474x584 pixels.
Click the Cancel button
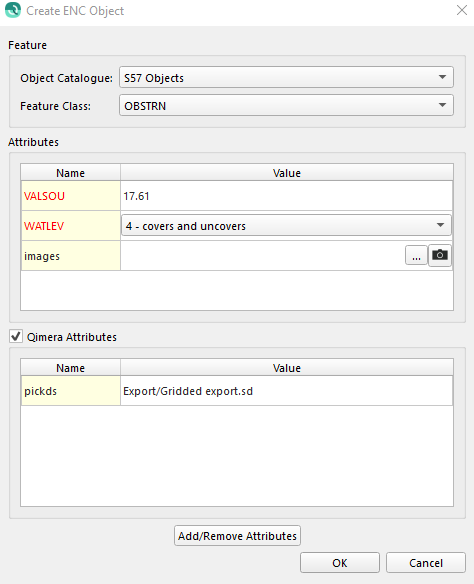click(x=426, y=562)
